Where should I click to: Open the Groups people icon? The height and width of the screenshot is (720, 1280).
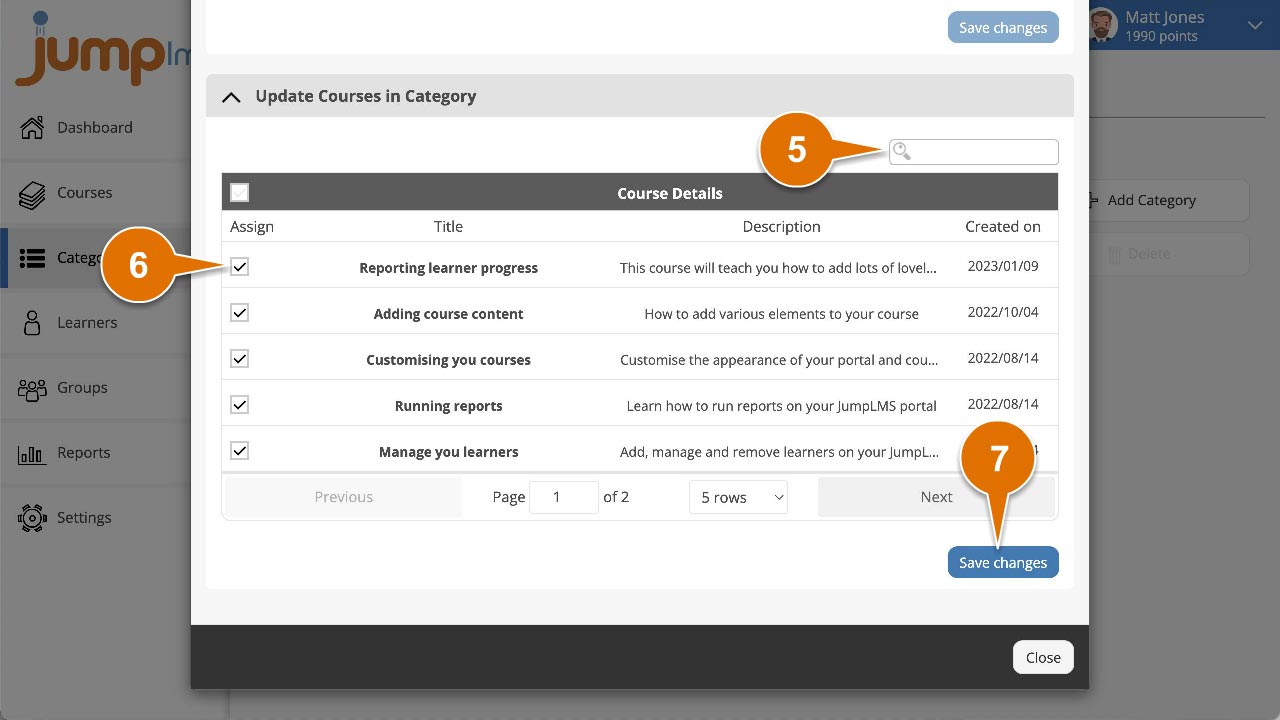pos(32,388)
